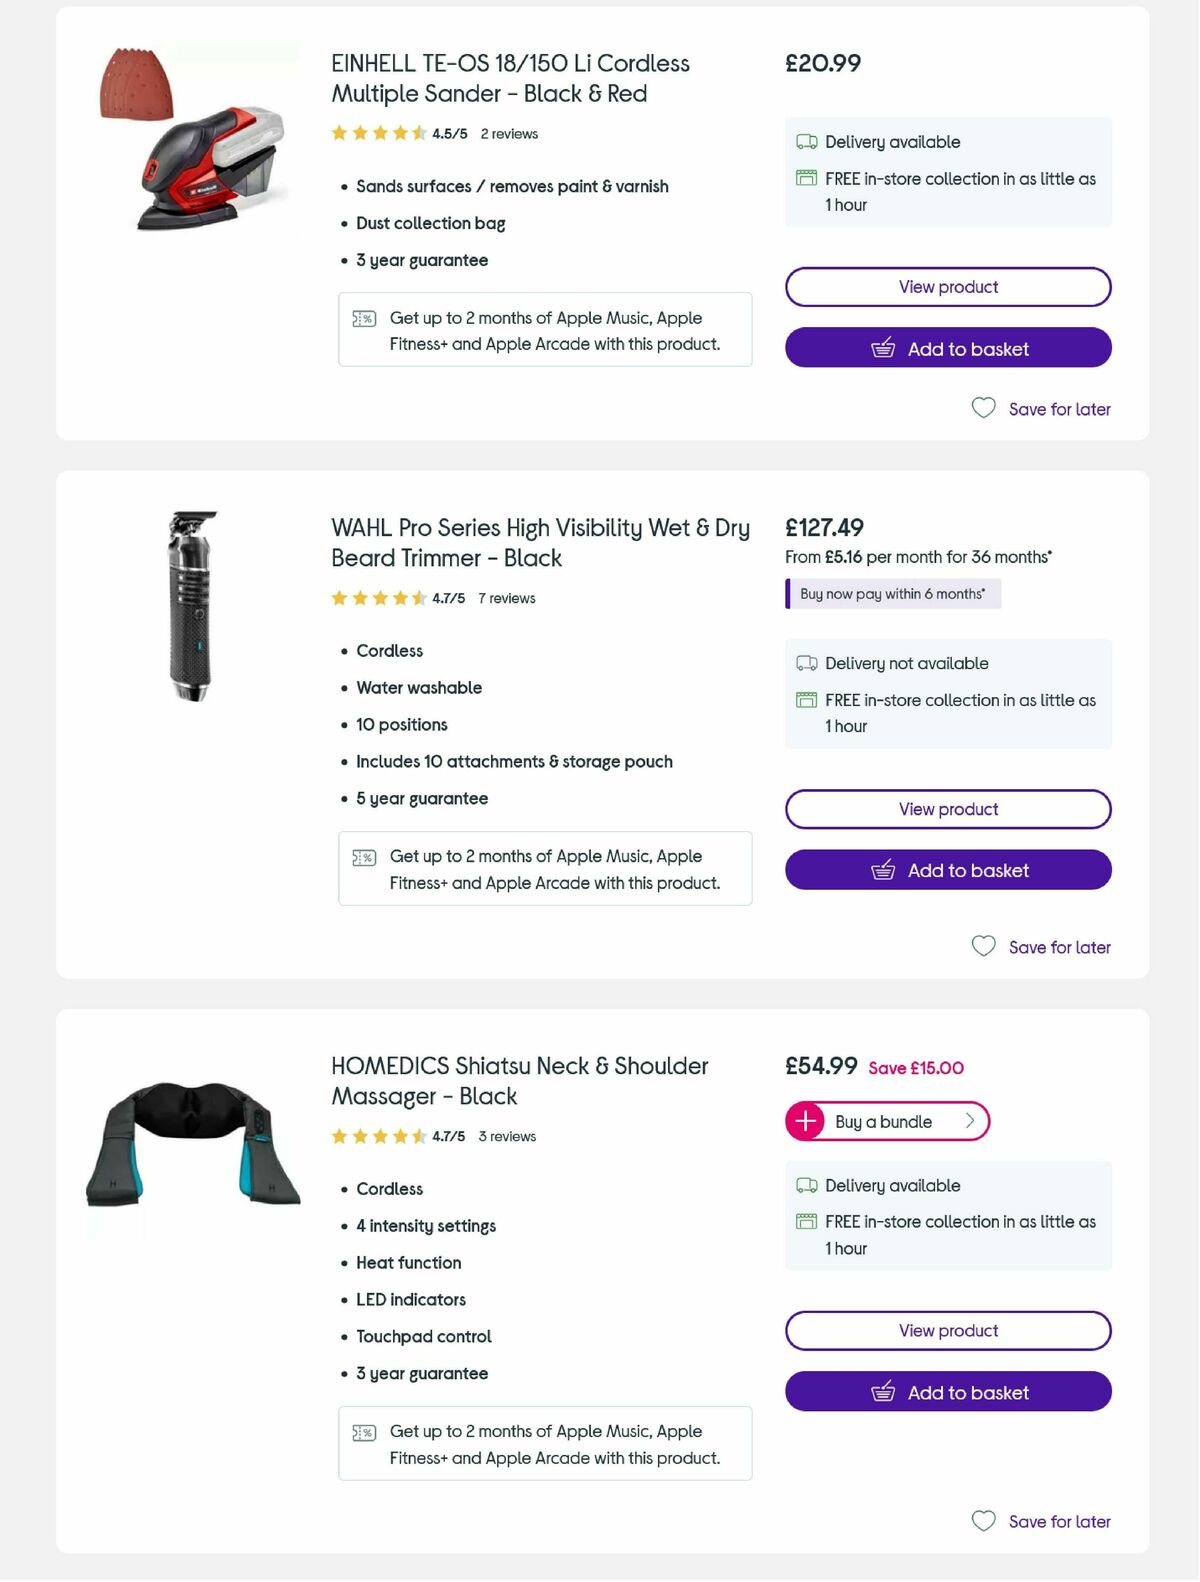1200x1582 pixels.
Task: Open the From £5.16 per month finance details
Action: [917, 557]
